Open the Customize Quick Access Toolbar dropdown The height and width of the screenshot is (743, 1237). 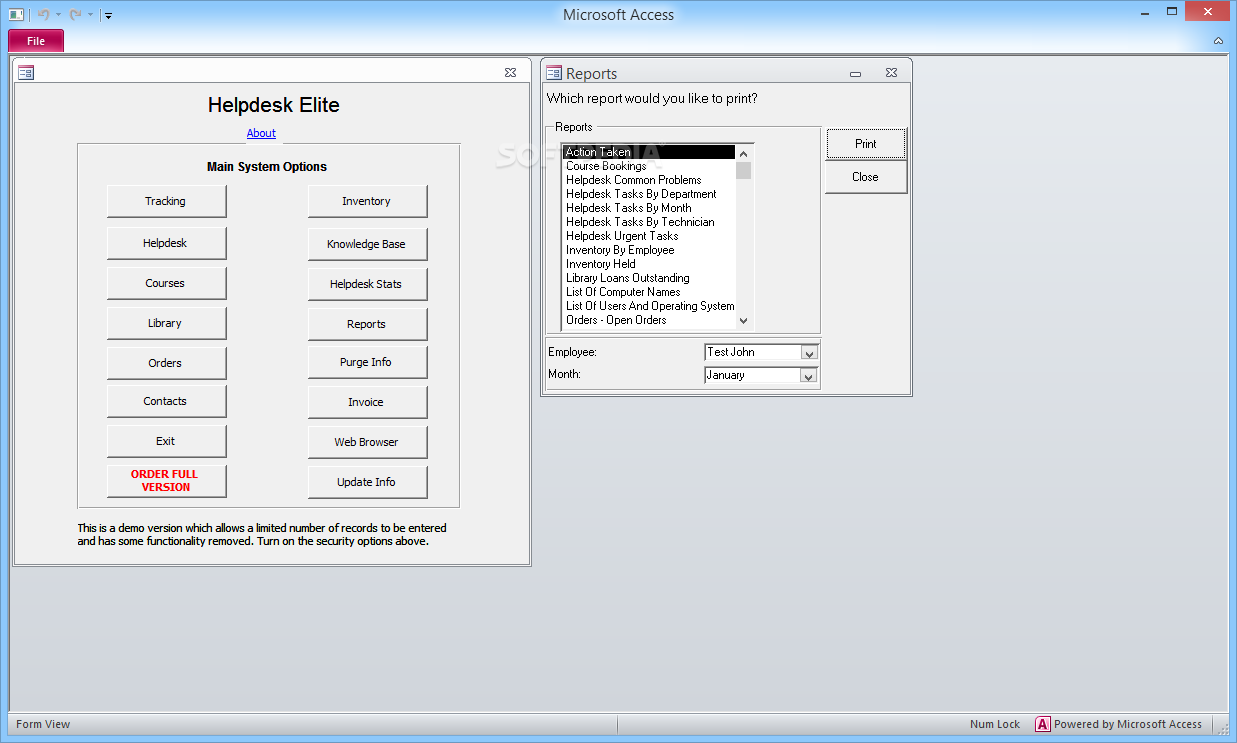coord(108,15)
